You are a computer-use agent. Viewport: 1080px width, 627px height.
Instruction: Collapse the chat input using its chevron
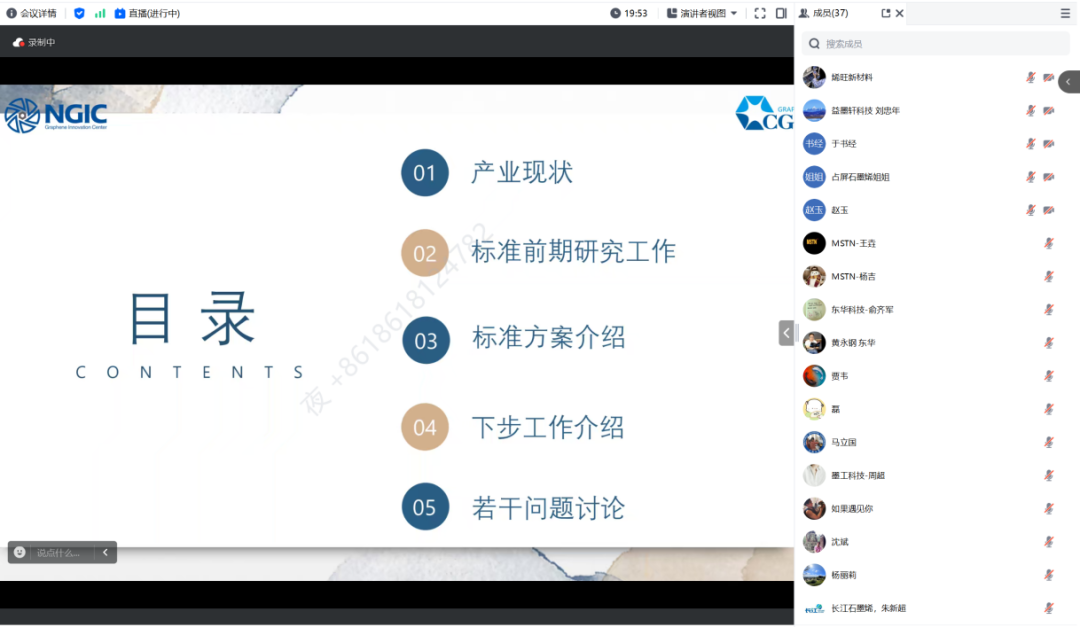(x=106, y=551)
